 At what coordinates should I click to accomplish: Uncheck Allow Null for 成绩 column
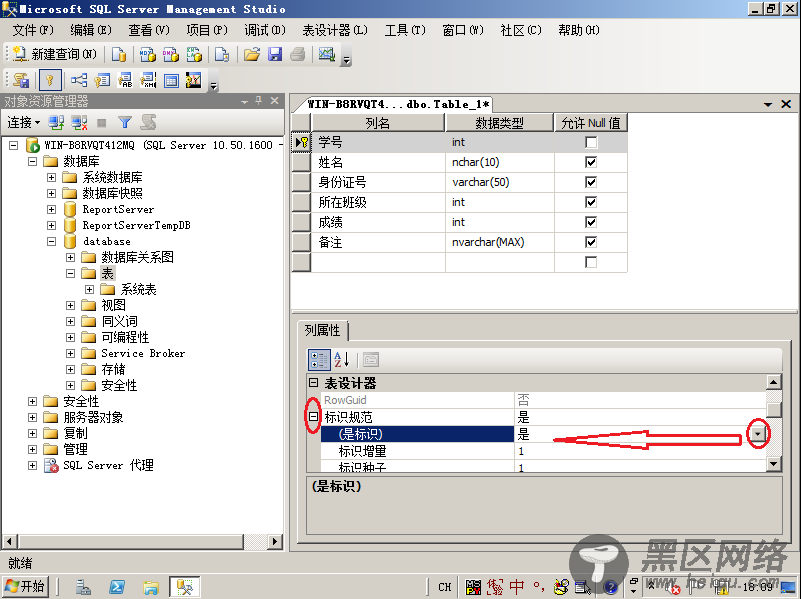(x=591, y=222)
